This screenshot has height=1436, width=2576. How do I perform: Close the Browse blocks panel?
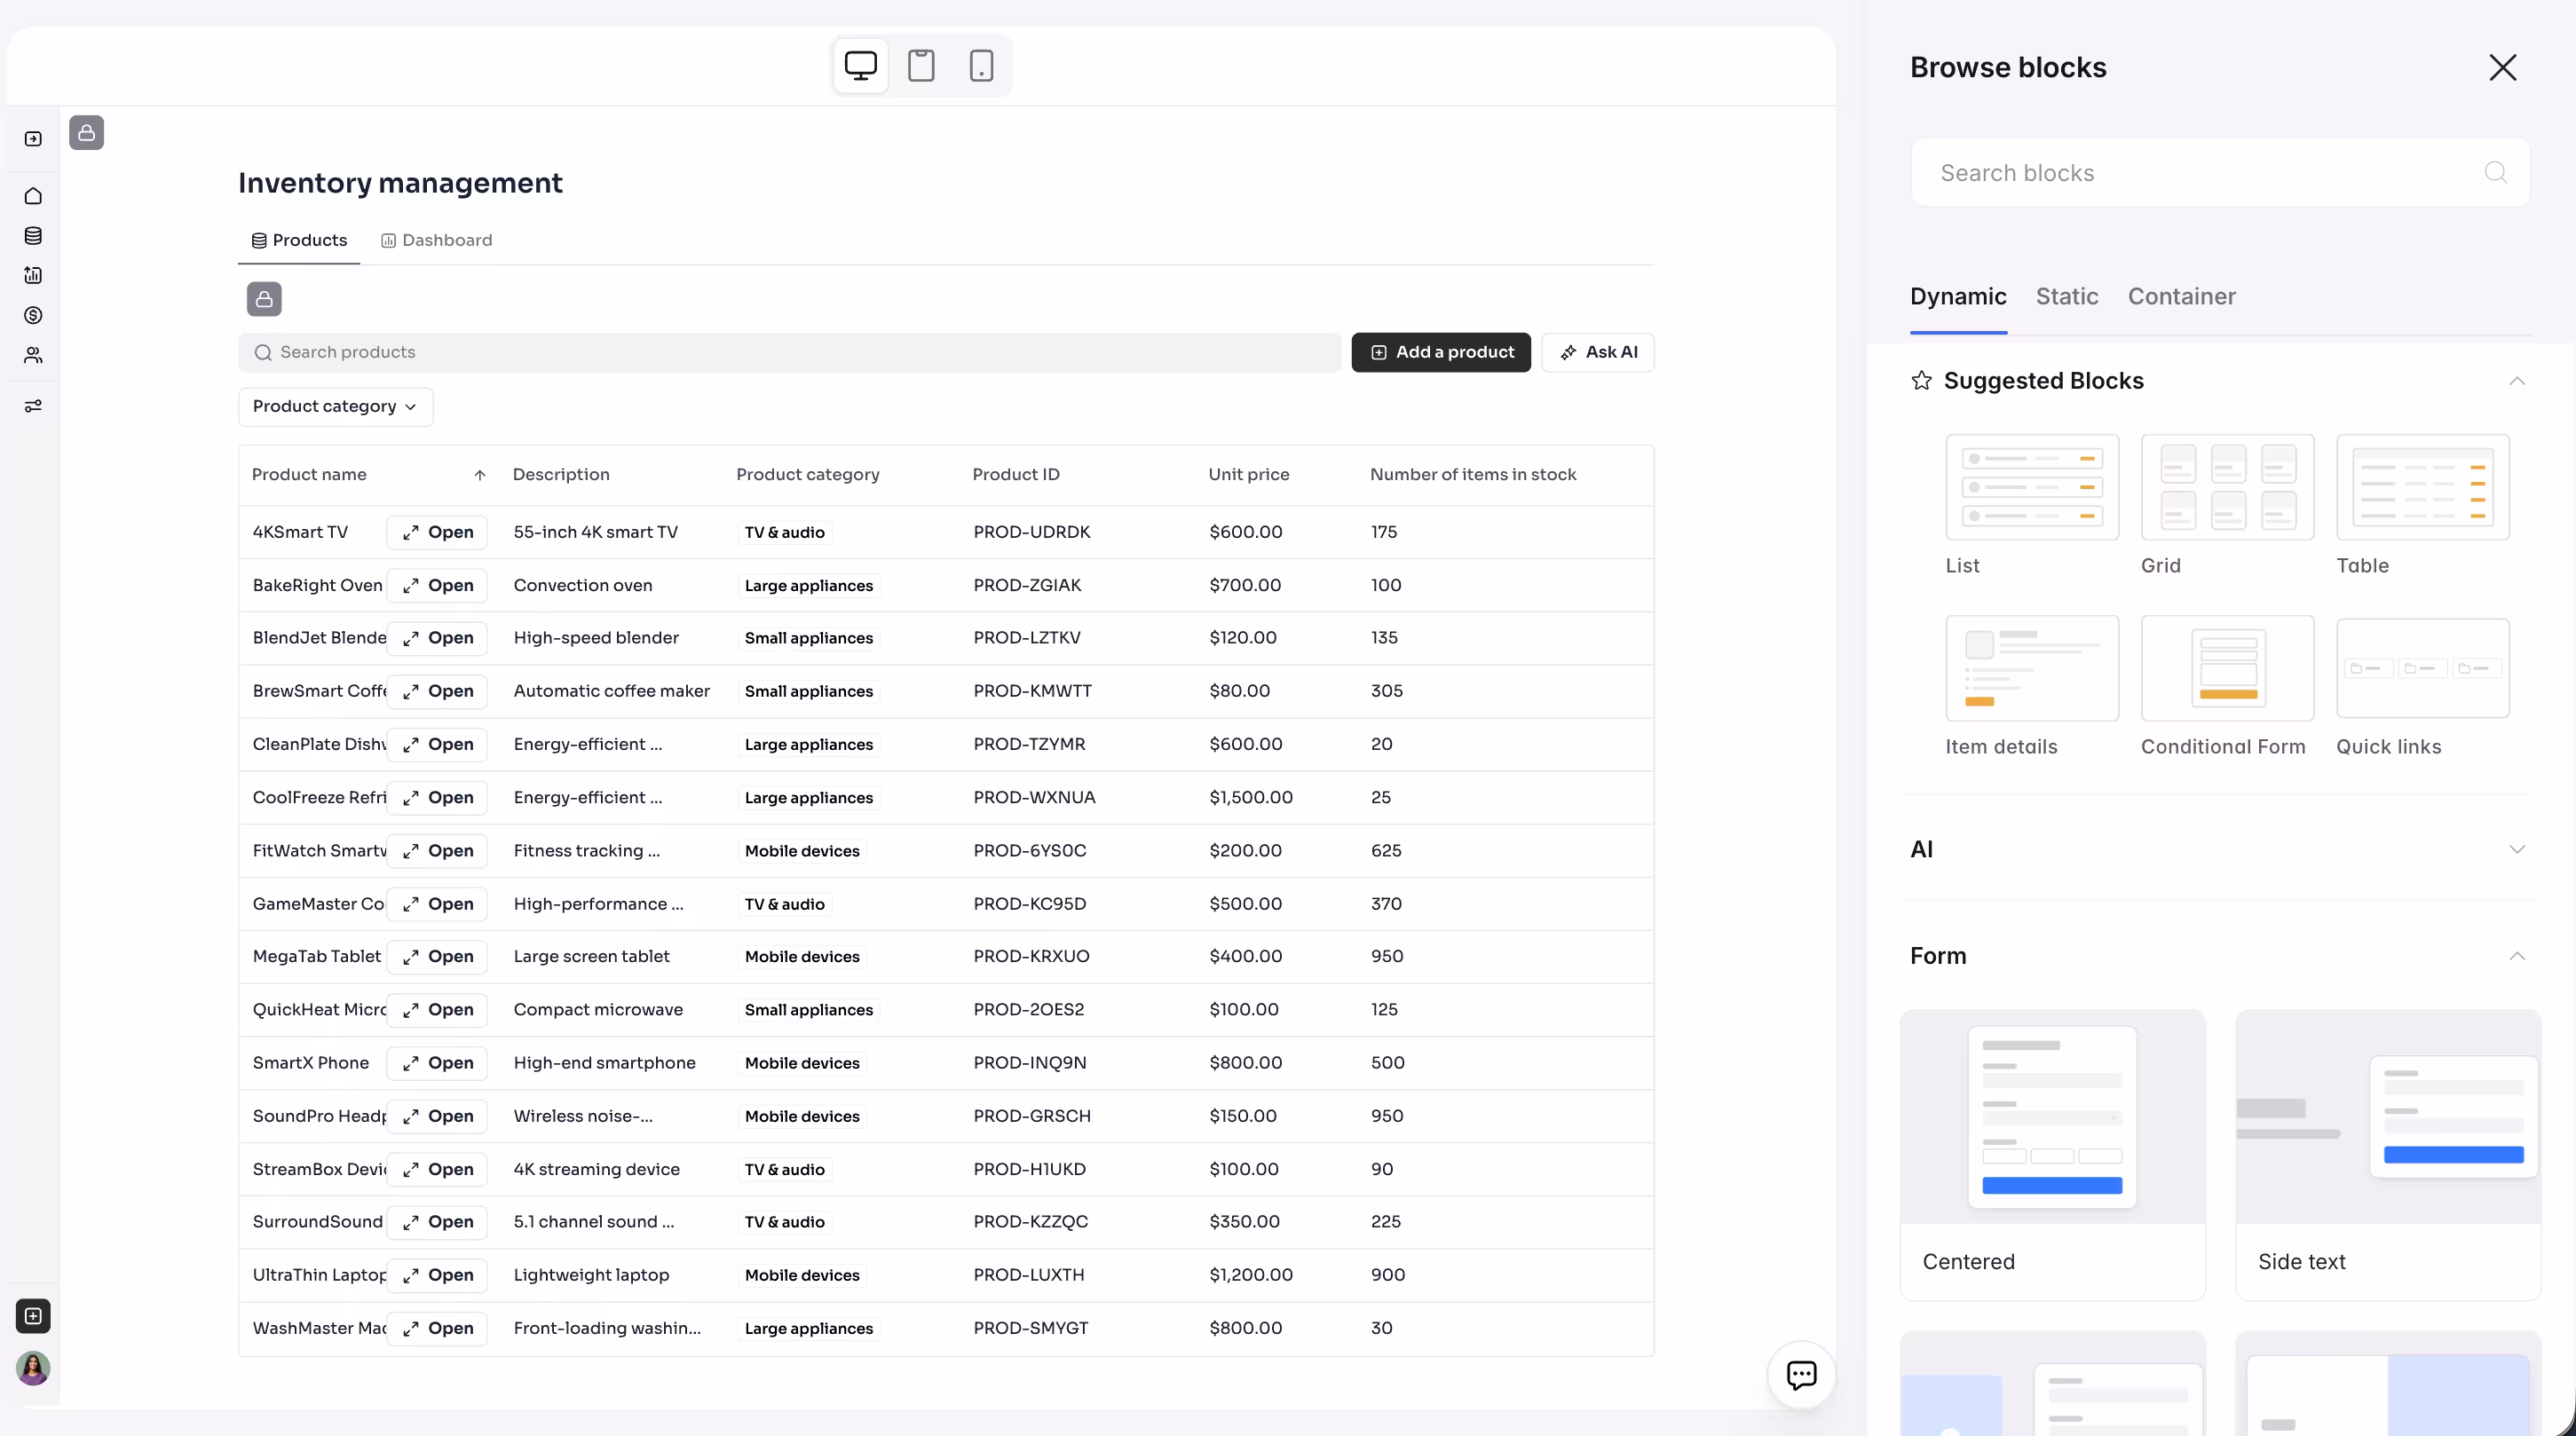coord(2502,67)
